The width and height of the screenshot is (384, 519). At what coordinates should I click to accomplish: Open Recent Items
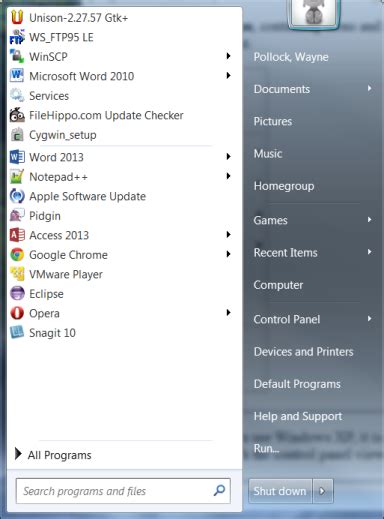click(285, 253)
